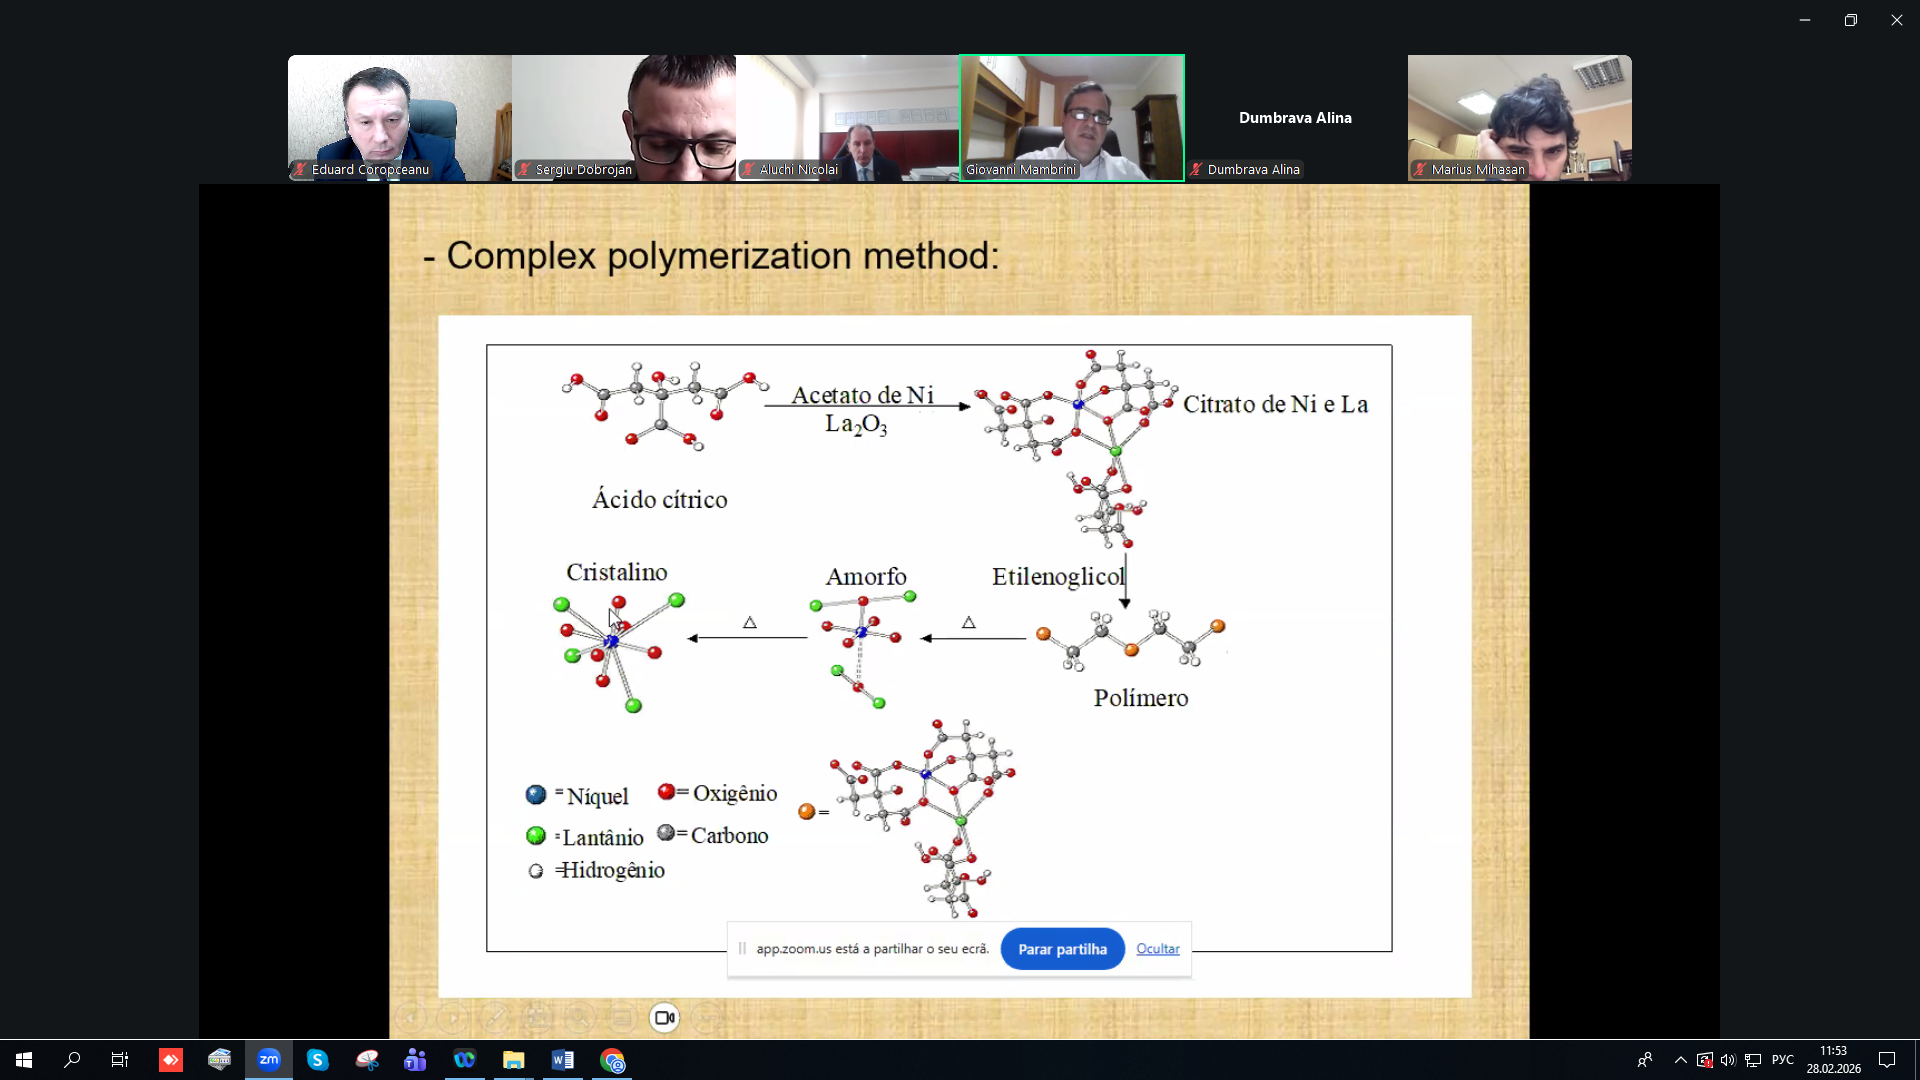Image resolution: width=1920 pixels, height=1080 pixels.
Task: Click Parar partilha button
Action: [1062, 949]
